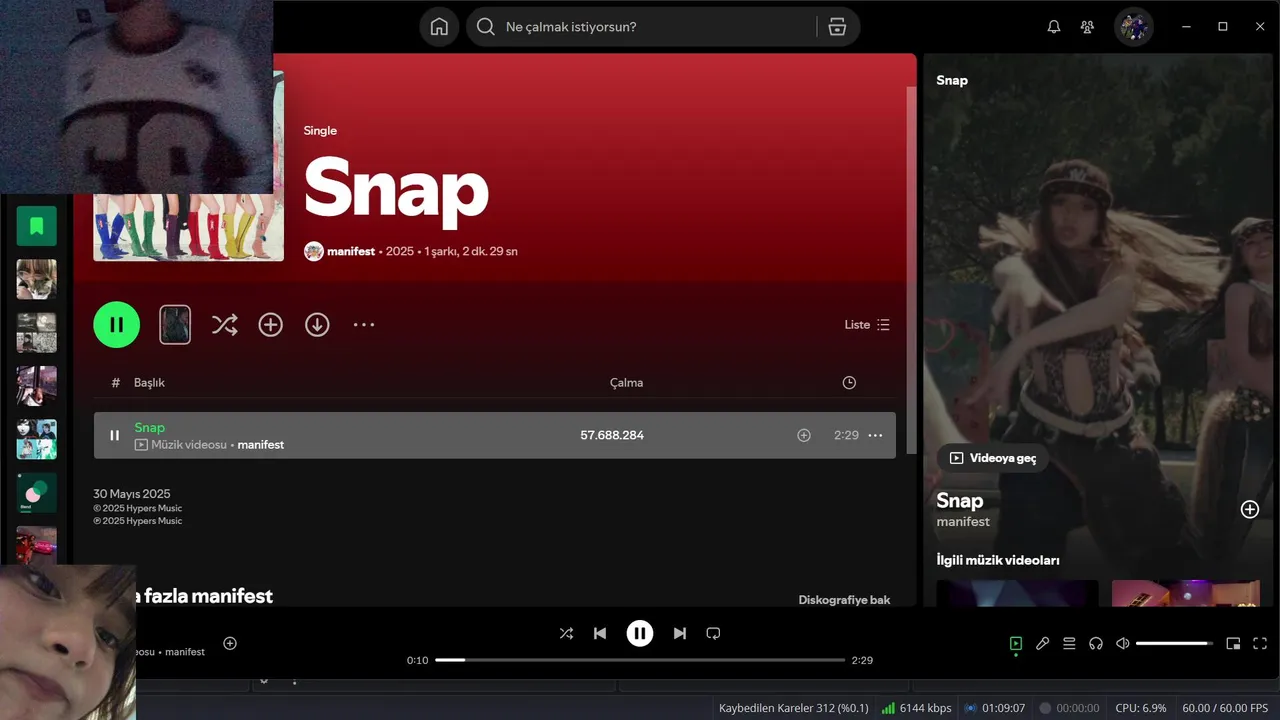The width and height of the screenshot is (1280, 720).
Task: Skip to previous track
Action: [600, 633]
